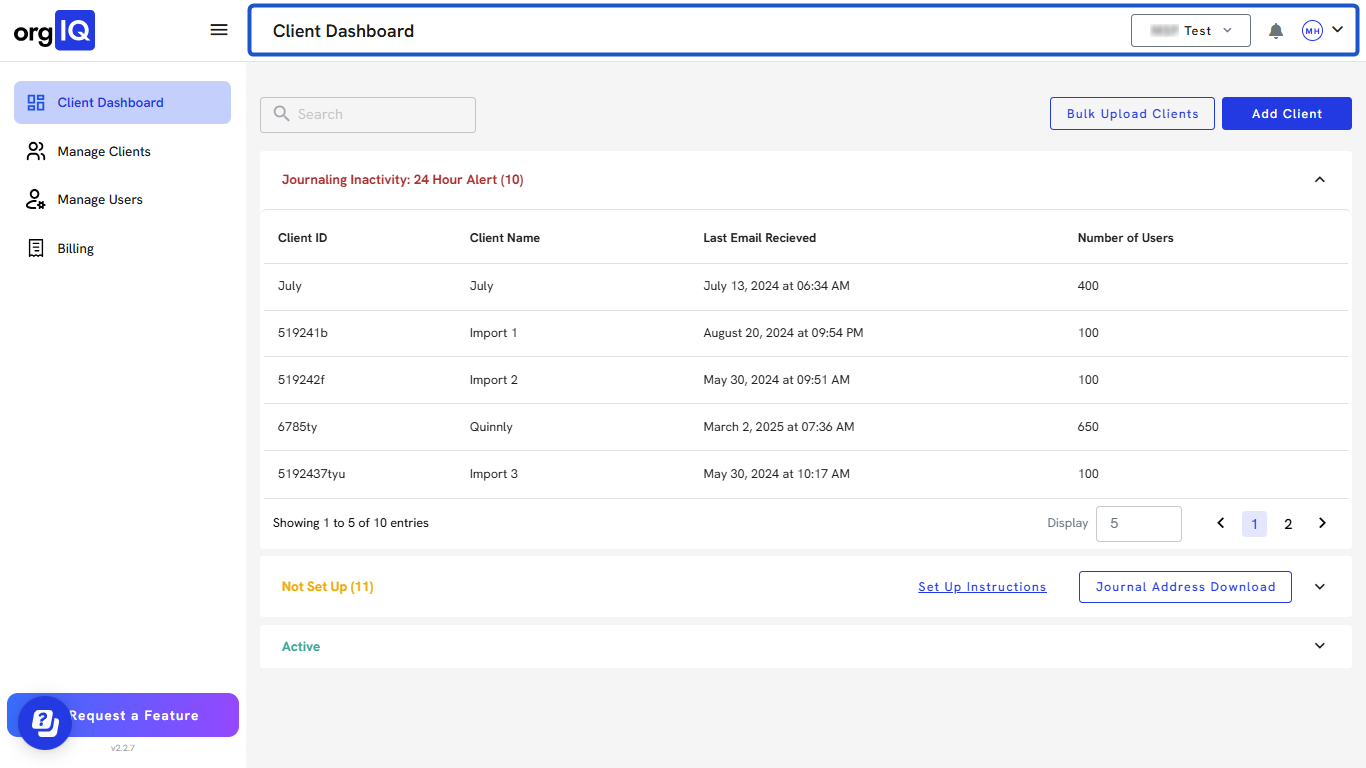The image size is (1366, 768).
Task: Open the Test organization dropdown
Action: pos(1190,31)
